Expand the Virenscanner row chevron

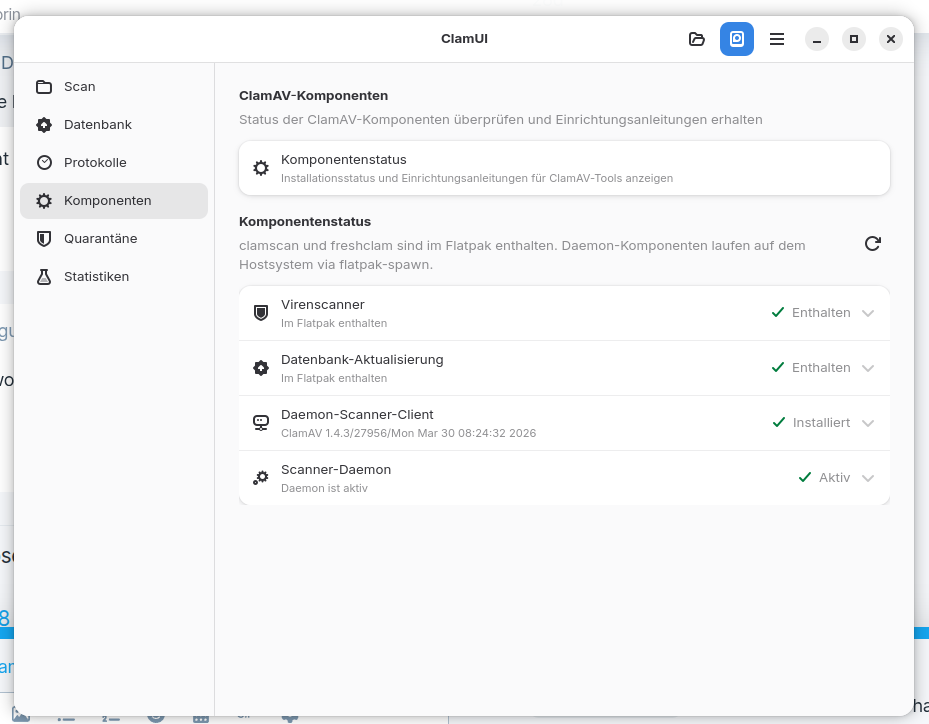868,313
